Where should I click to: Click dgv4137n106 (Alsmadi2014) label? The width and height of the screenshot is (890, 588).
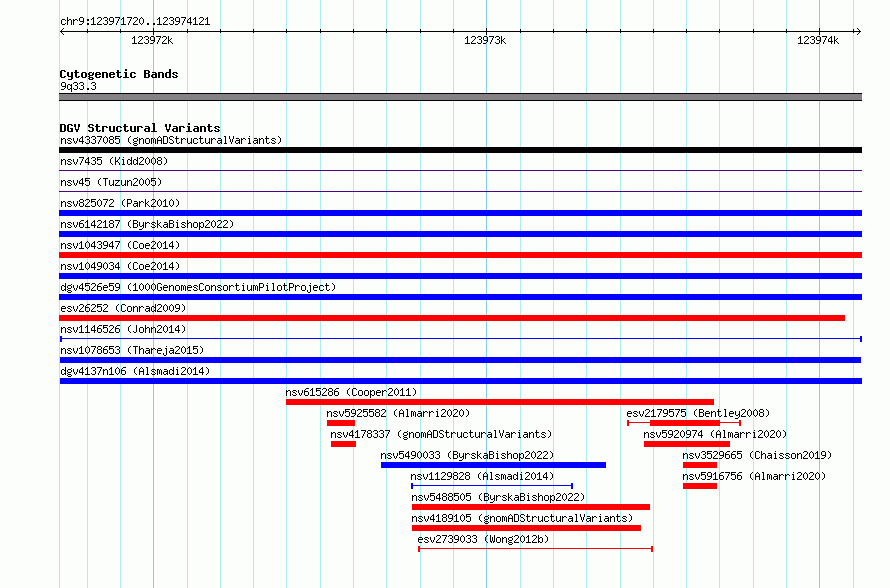coord(135,371)
